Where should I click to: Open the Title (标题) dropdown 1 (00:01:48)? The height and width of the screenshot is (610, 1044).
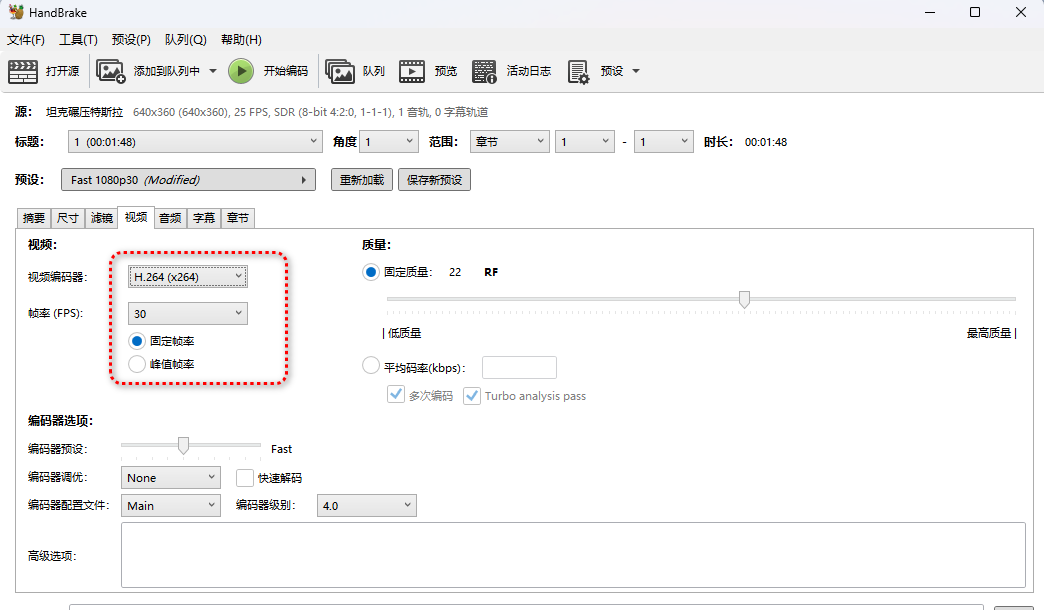(x=196, y=142)
